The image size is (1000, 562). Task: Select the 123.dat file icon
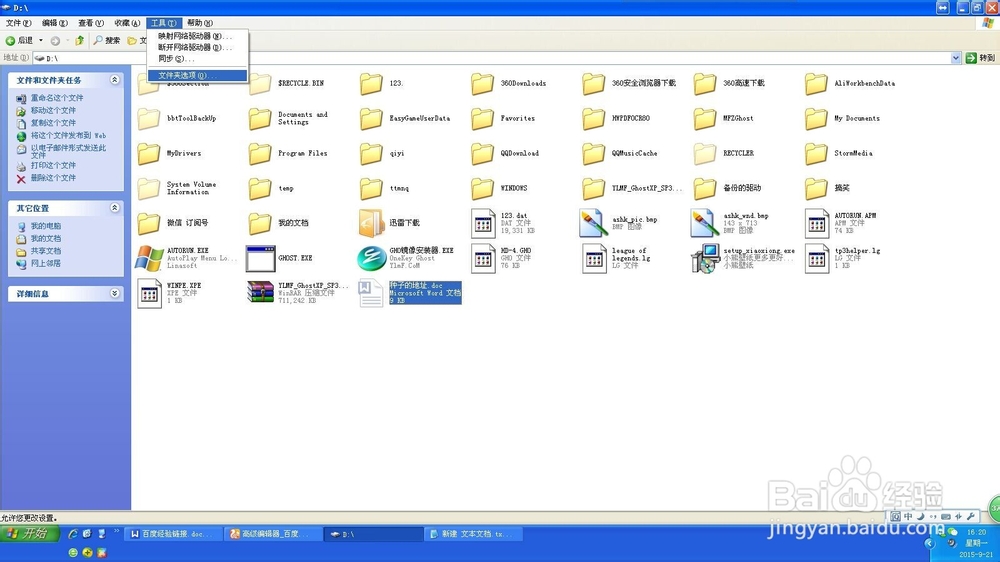[483, 224]
